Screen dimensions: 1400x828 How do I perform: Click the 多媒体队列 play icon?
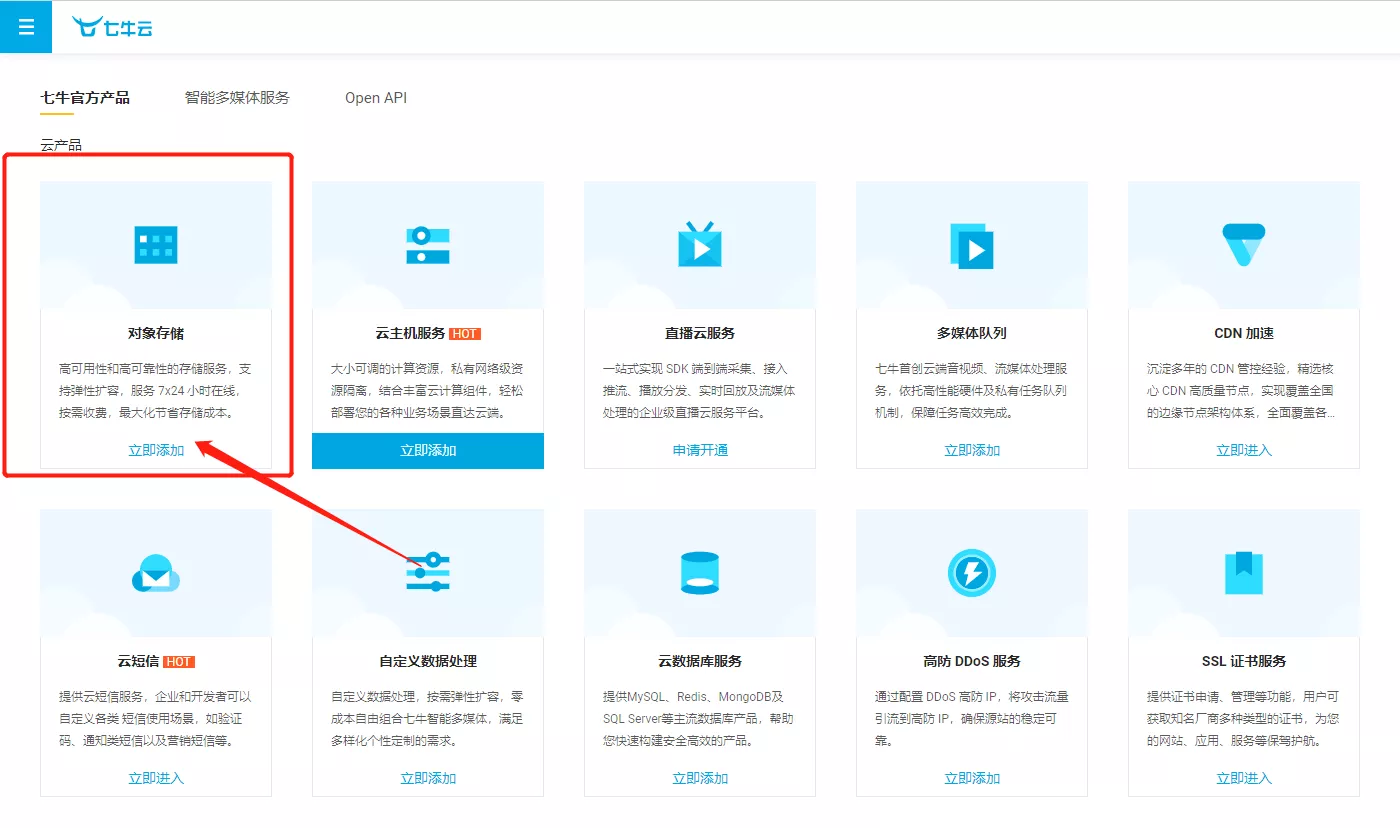click(x=972, y=245)
